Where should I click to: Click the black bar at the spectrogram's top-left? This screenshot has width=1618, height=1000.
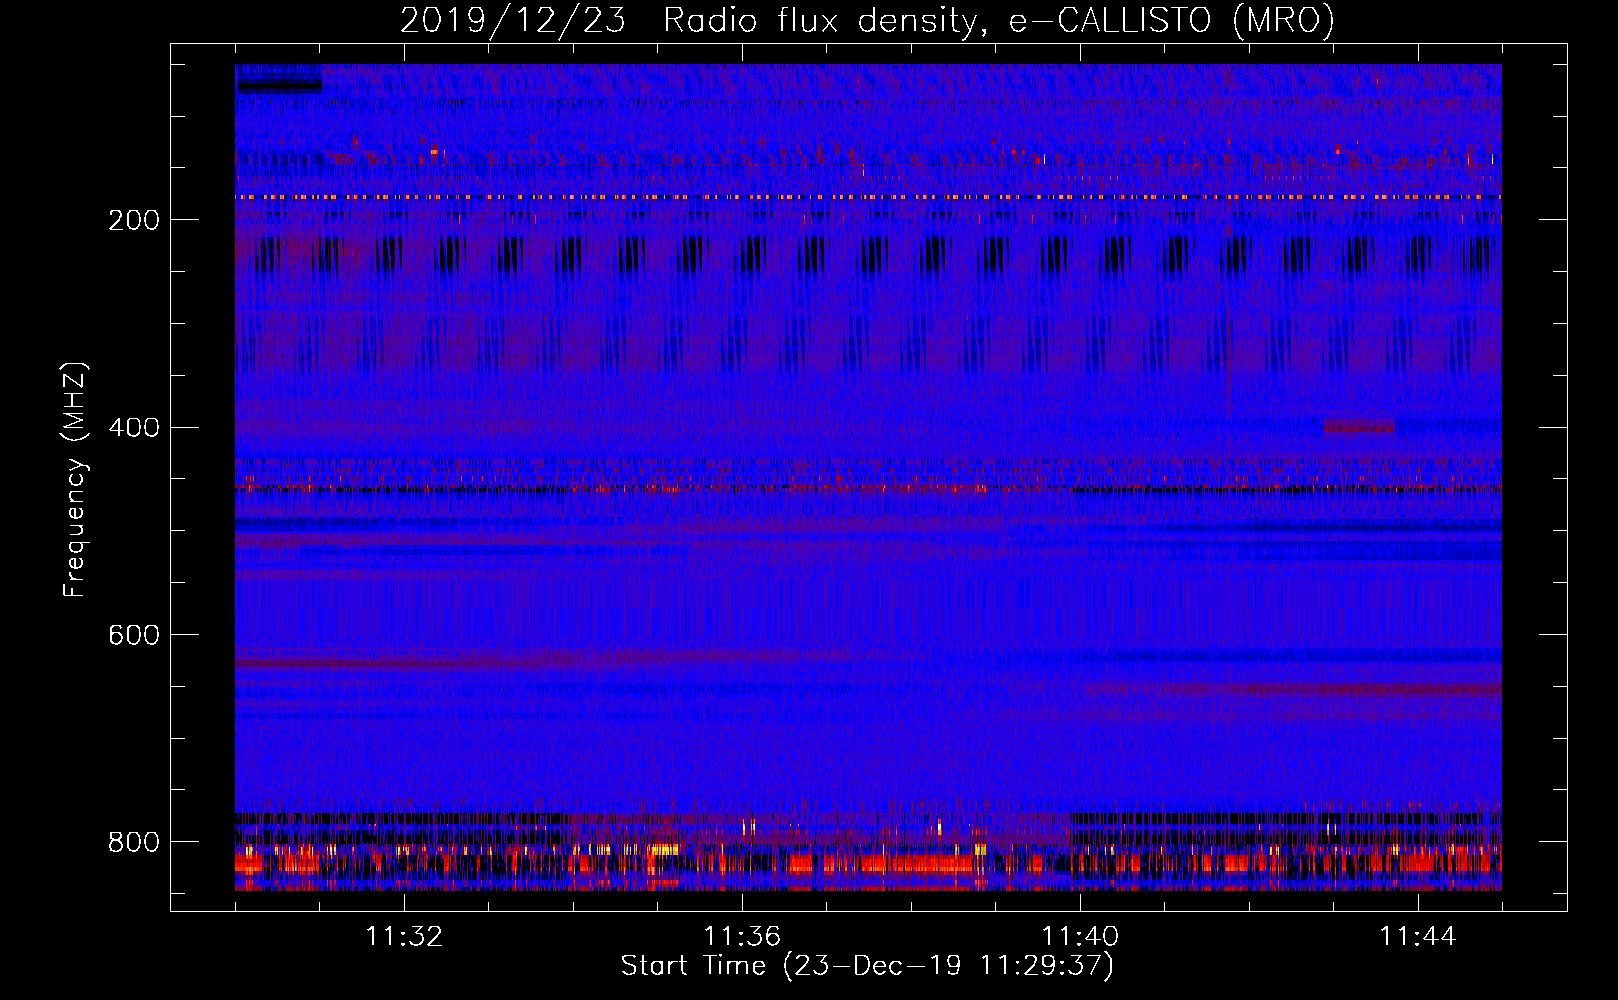tap(279, 86)
